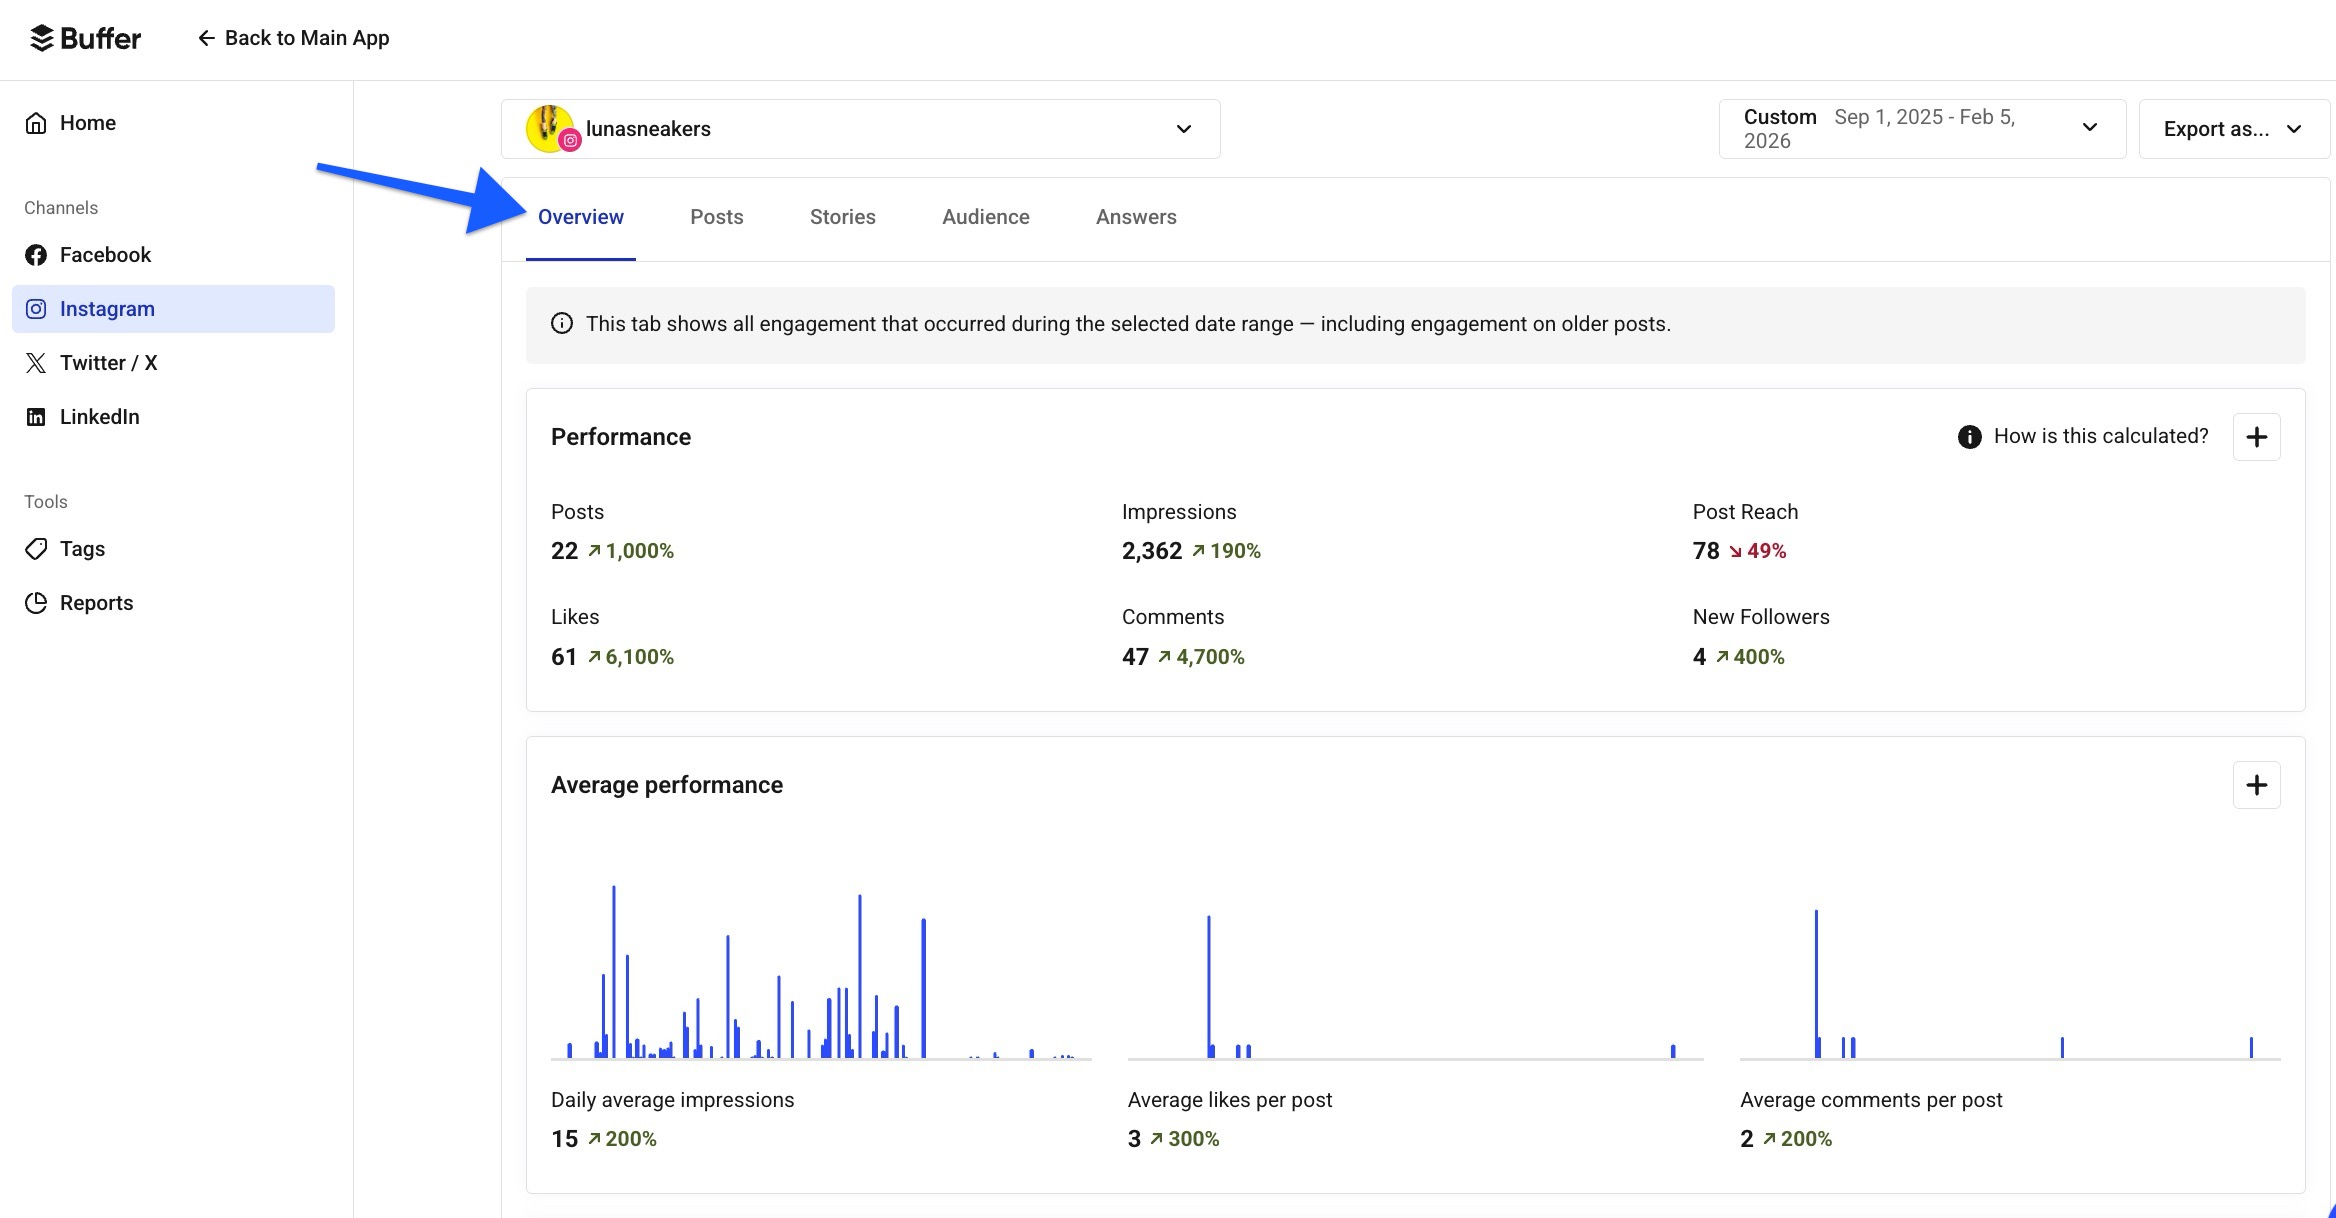Click the back arrow icon beside Back to Main App
2336x1218 pixels.
(206, 38)
